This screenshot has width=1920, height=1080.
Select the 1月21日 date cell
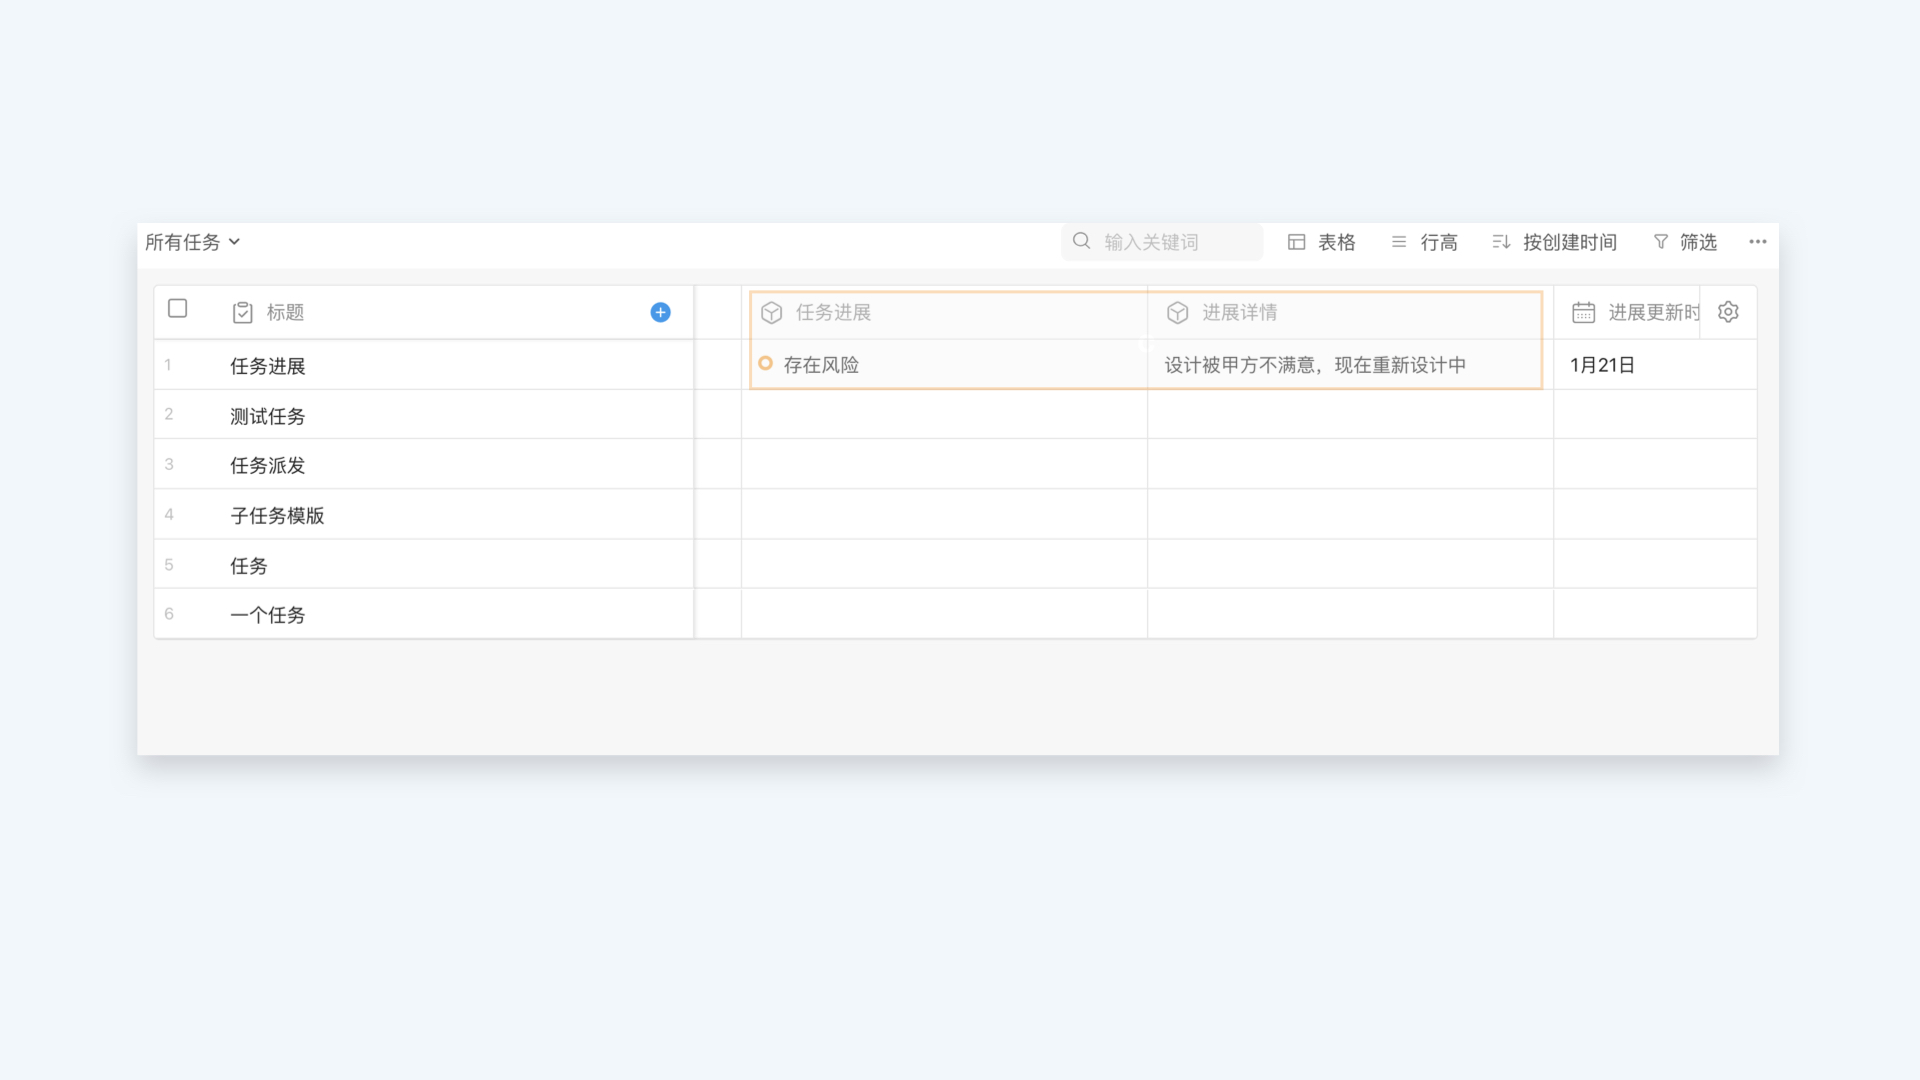1602,365
